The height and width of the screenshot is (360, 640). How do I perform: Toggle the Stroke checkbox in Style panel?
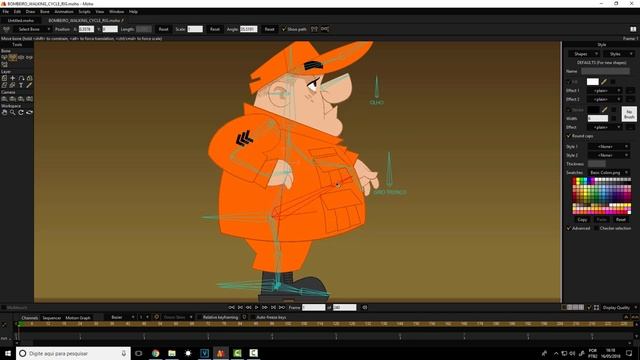point(569,110)
